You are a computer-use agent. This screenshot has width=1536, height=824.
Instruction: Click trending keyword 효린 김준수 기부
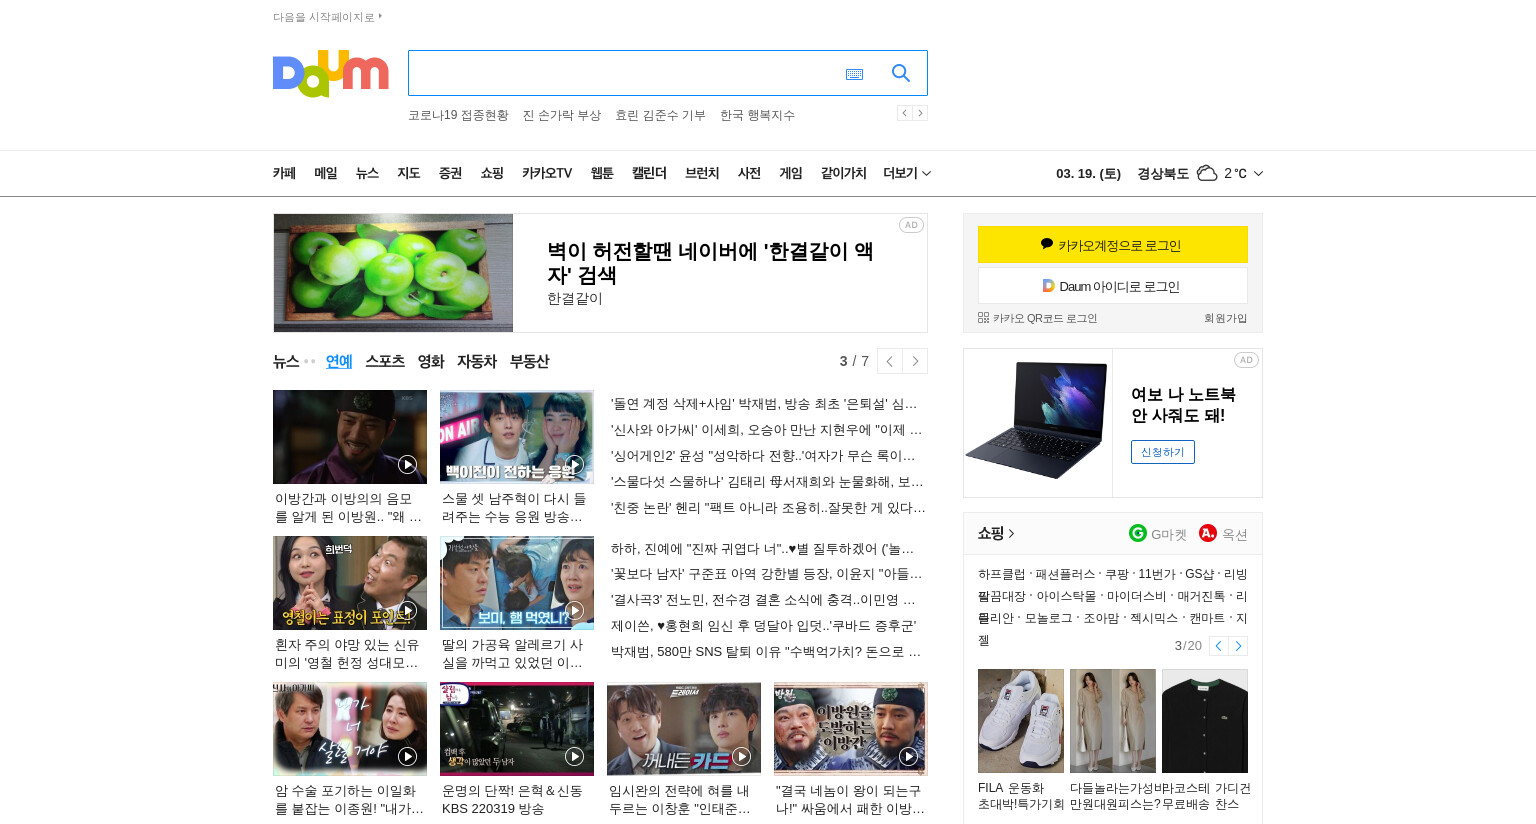click(x=660, y=115)
